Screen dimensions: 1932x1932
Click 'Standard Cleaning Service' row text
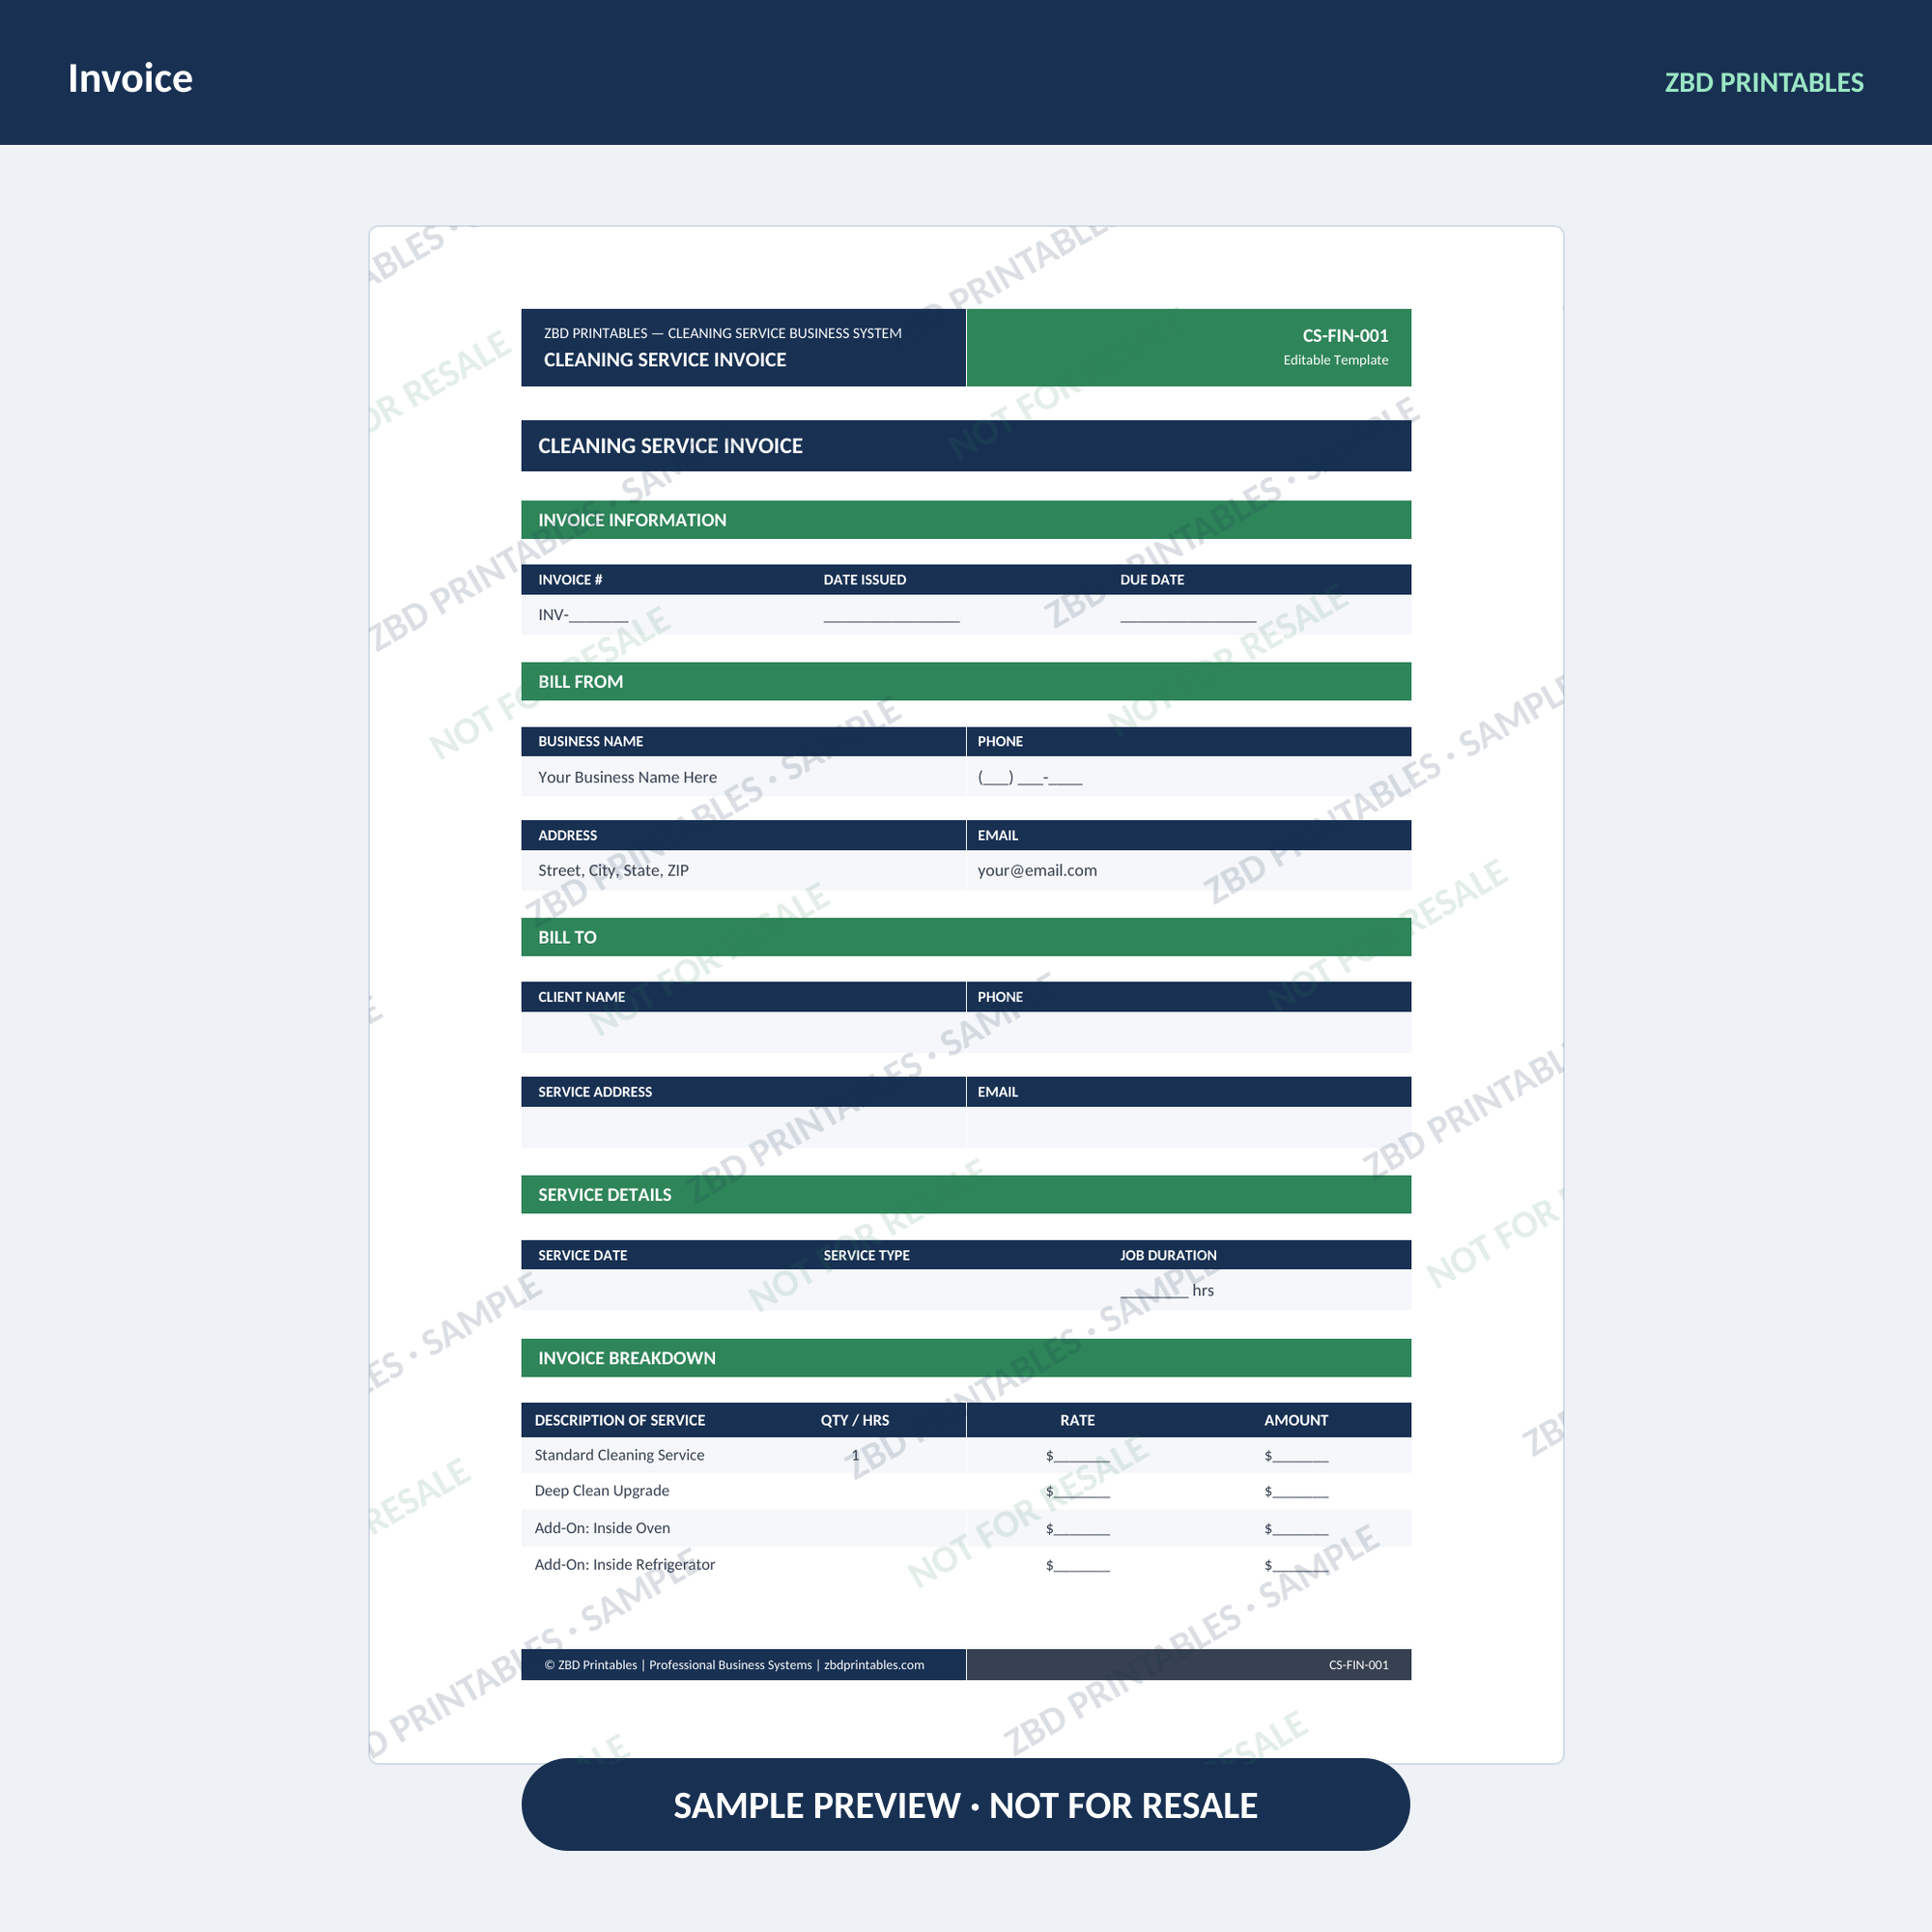pyautogui.click(x=619, y=1455)
